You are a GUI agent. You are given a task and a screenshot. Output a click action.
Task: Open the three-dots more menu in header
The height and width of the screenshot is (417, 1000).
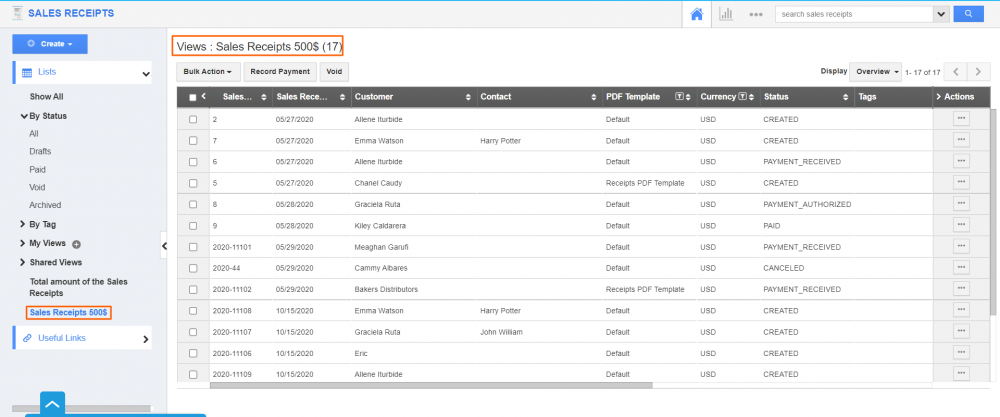coord(756,14)
